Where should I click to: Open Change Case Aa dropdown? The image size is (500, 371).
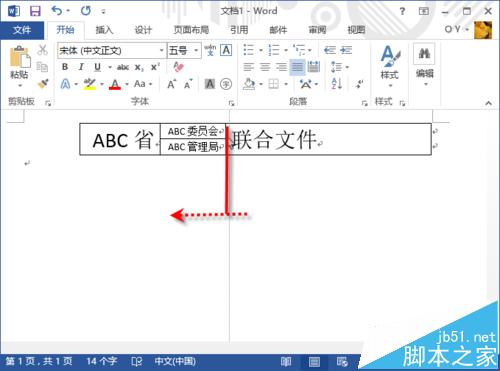(x=143, y=84)
